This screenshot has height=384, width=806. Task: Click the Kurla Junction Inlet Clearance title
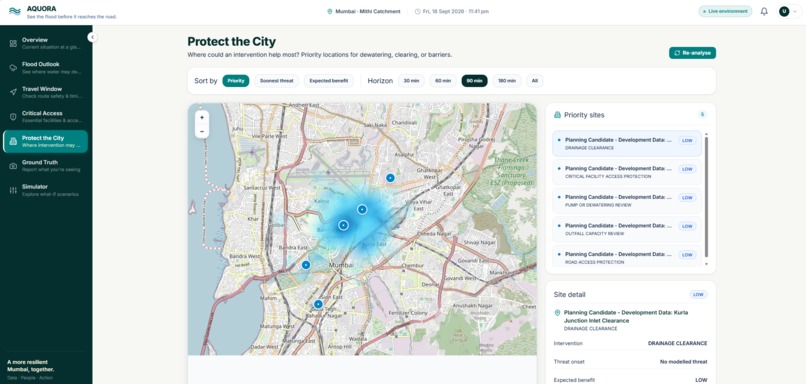point(626,317)
